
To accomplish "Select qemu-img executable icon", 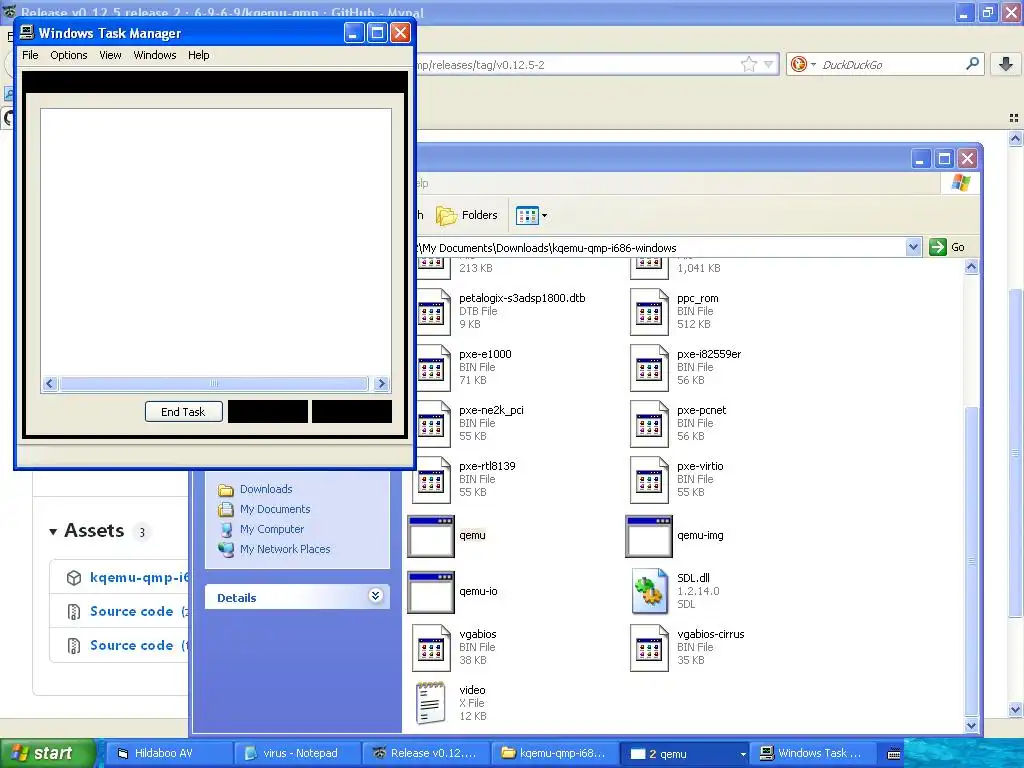I will (648, 536).
